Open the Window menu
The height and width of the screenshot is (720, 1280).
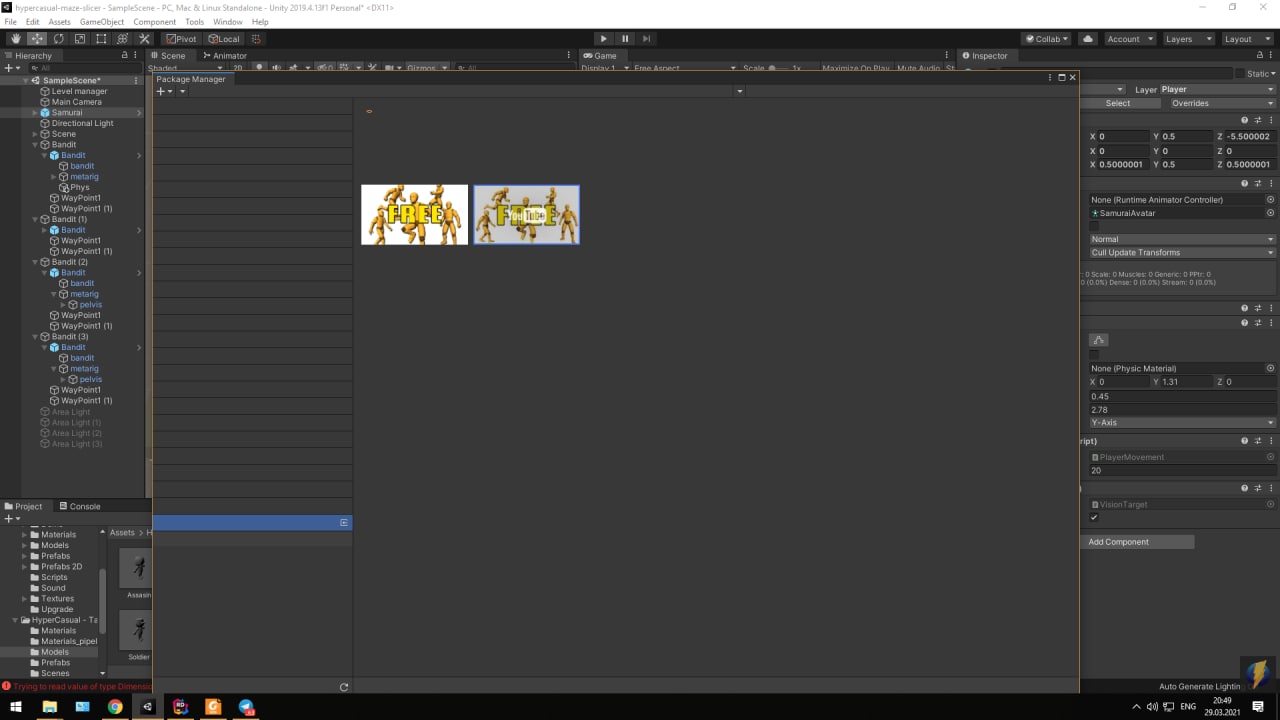(x=228, y=22)
